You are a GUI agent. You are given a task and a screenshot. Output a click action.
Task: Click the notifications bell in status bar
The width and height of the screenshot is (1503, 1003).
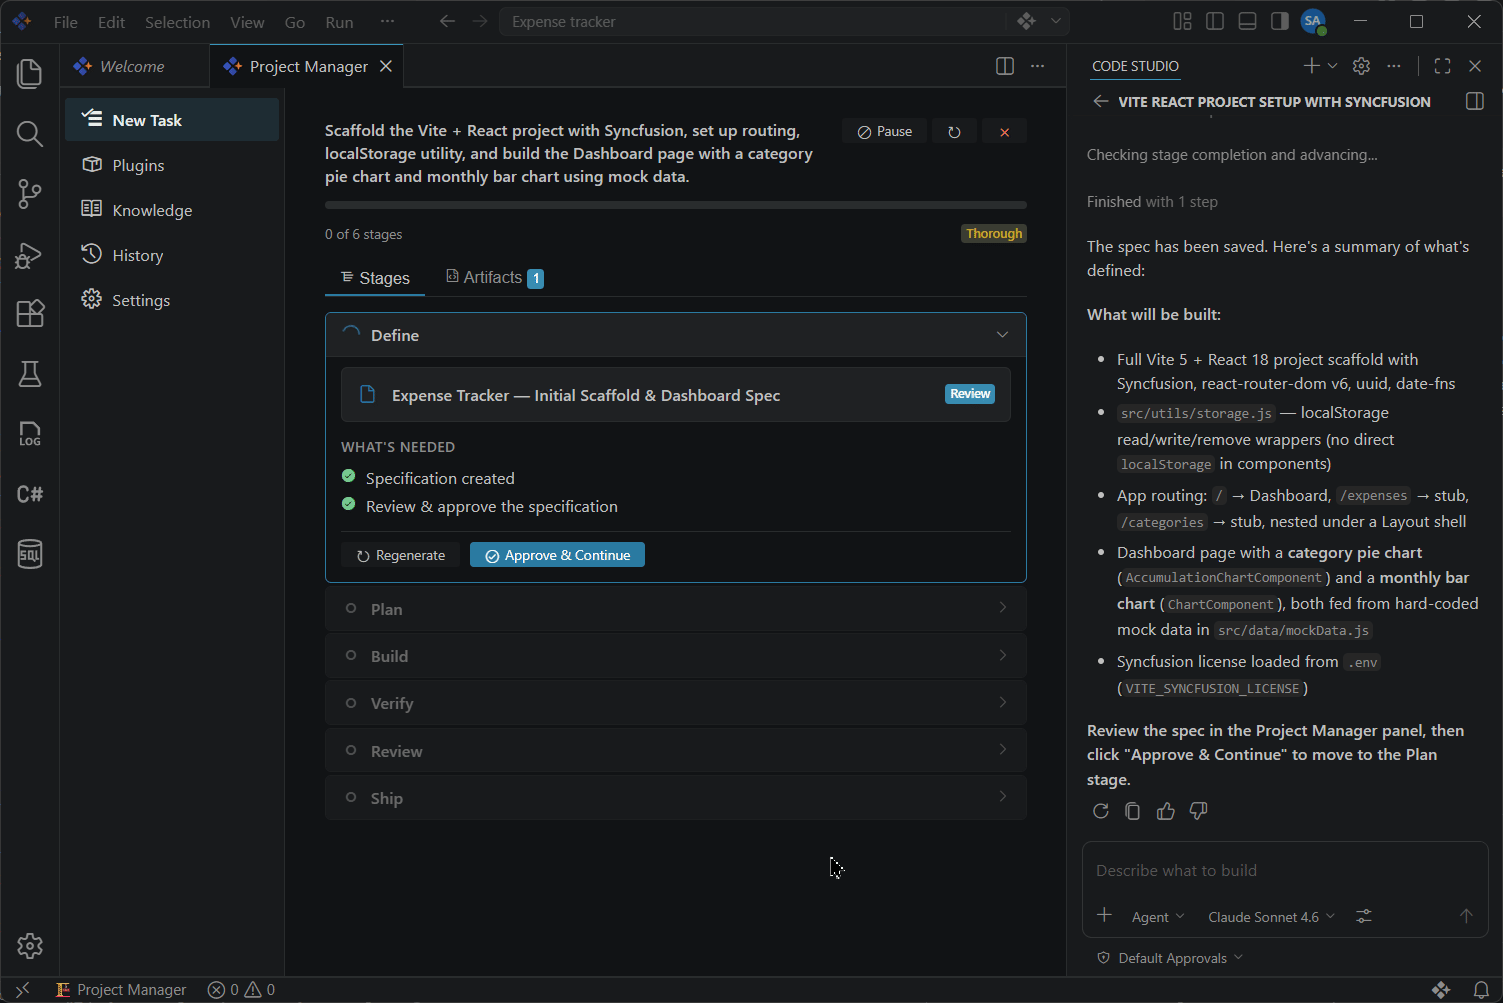(1481, 990)
